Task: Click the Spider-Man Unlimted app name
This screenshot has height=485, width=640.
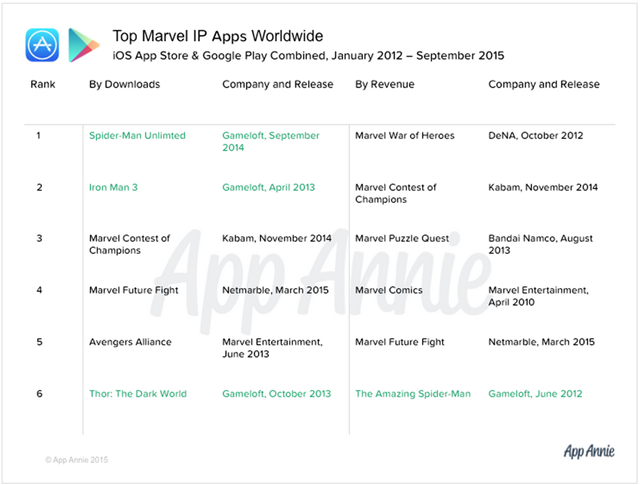Action: 137,136
